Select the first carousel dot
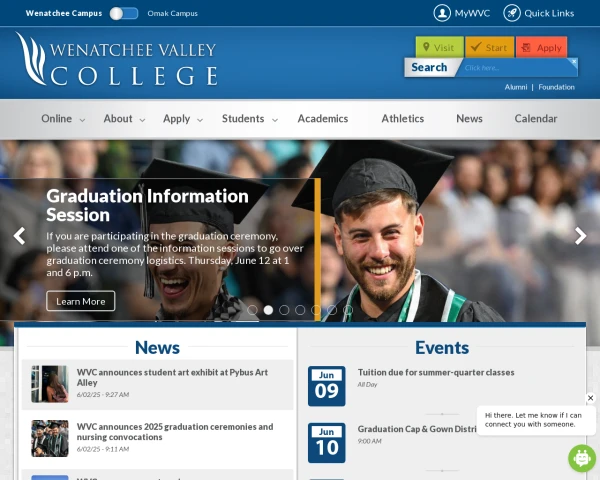The width and height of the screenshot is (600, 480). 252,310
